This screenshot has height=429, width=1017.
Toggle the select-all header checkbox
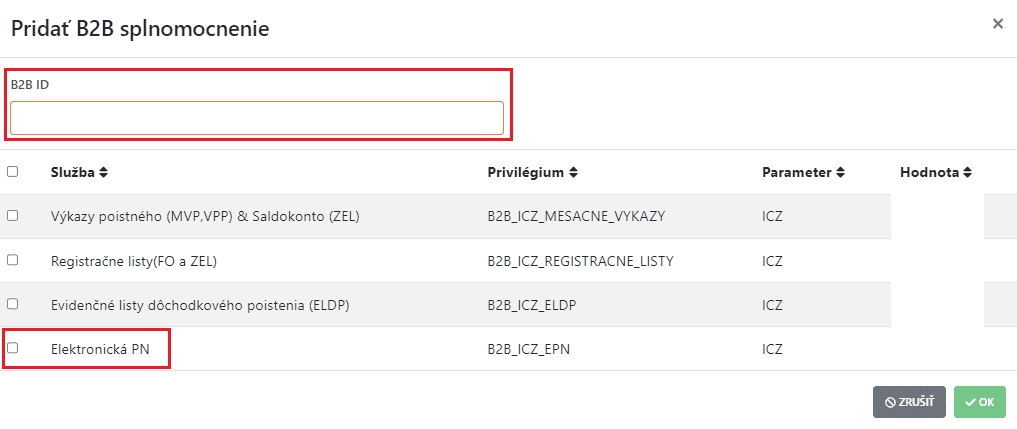[x=13, y=172]
